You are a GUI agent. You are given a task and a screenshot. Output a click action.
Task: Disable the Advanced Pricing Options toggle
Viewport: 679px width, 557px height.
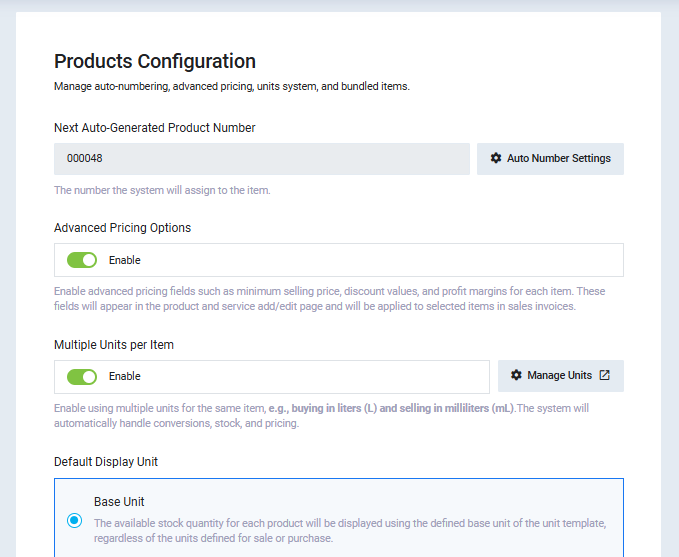(82, 260)
